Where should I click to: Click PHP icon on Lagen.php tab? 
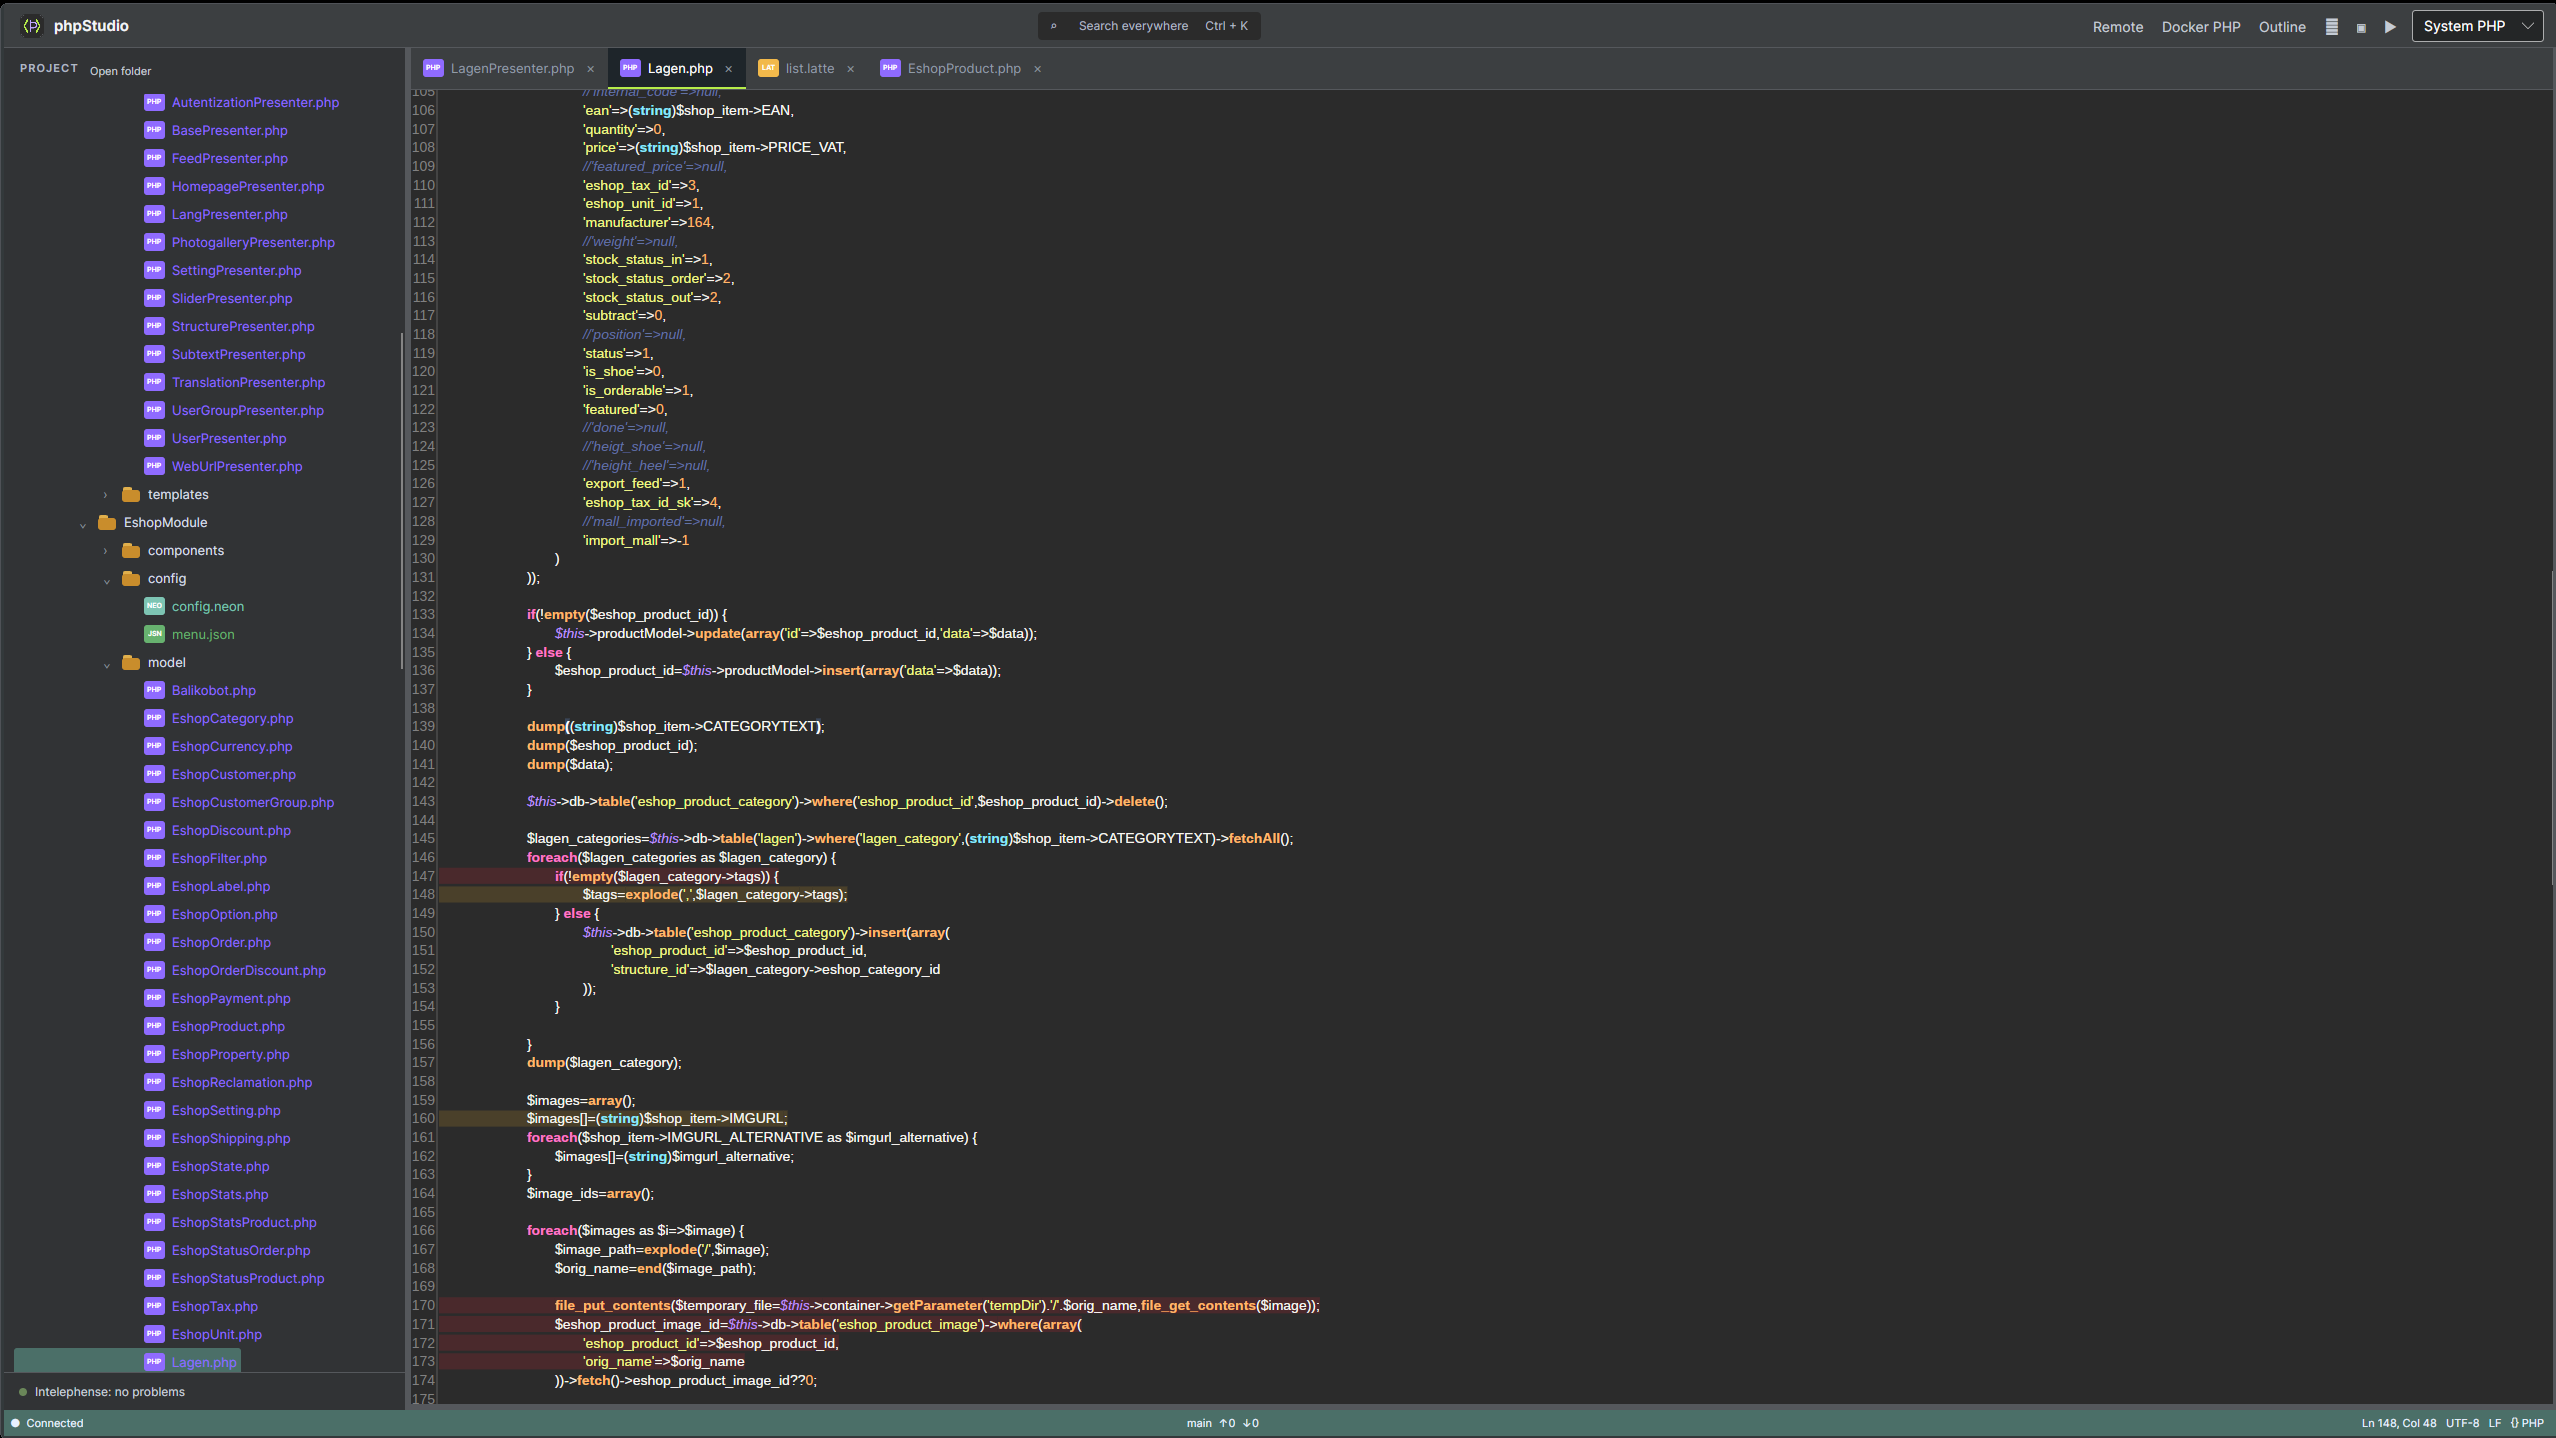click(x=630, y=68)
